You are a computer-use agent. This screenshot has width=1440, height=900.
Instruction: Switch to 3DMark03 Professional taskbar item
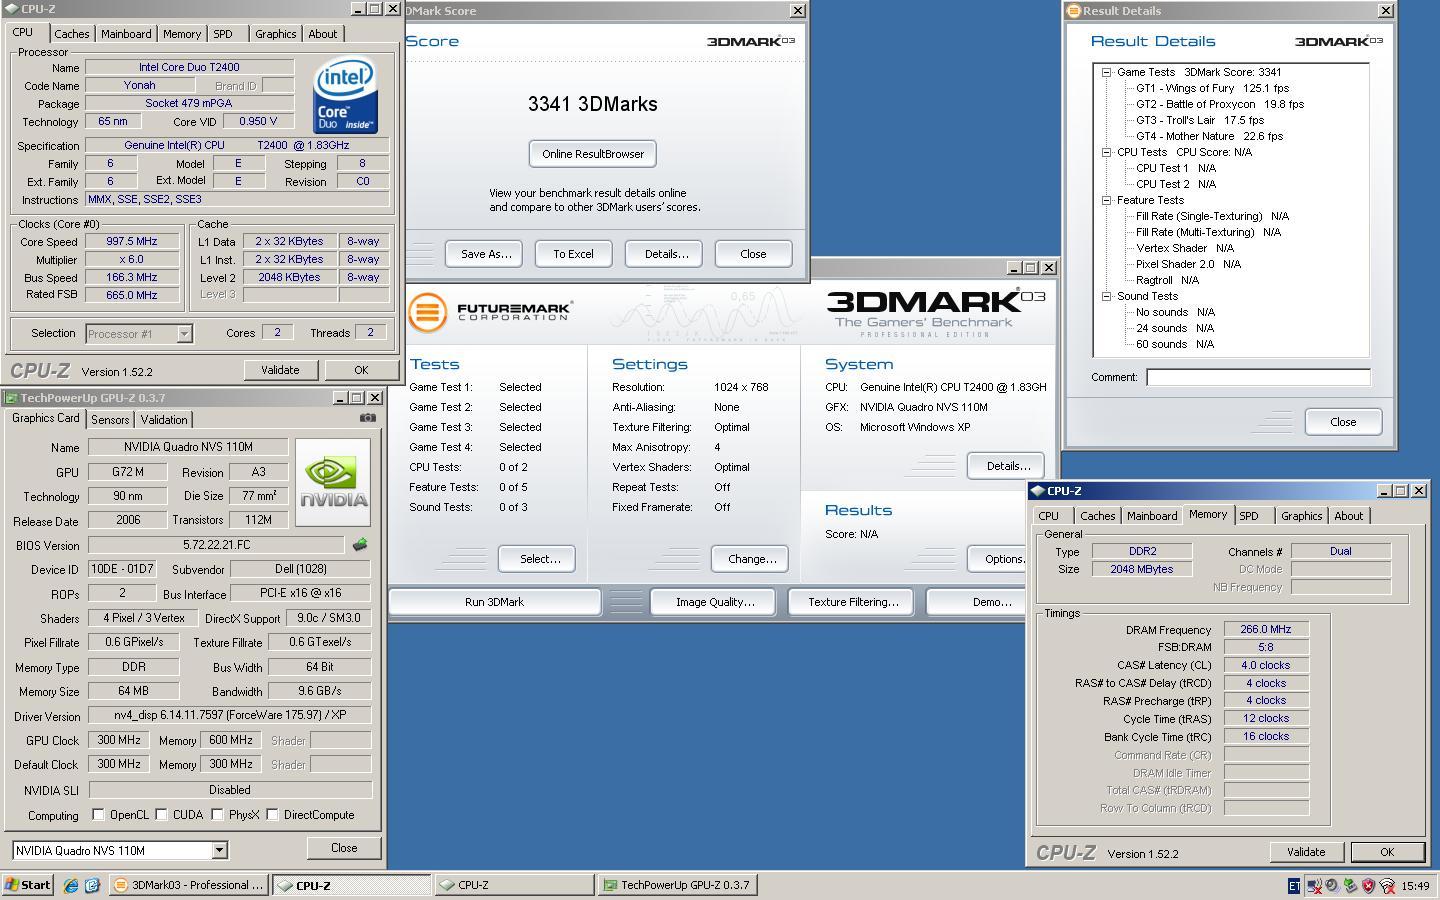(x=188, y=885)
